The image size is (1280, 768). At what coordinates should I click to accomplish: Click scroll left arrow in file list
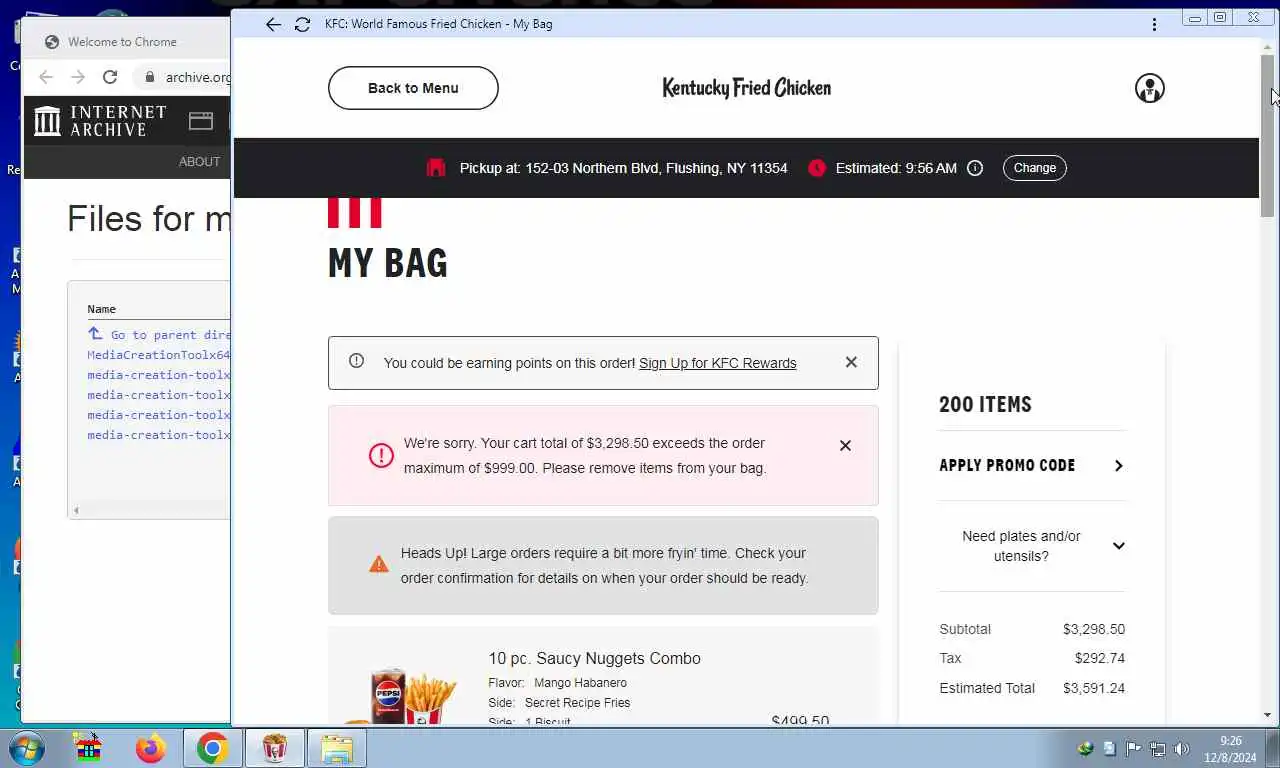76,511
